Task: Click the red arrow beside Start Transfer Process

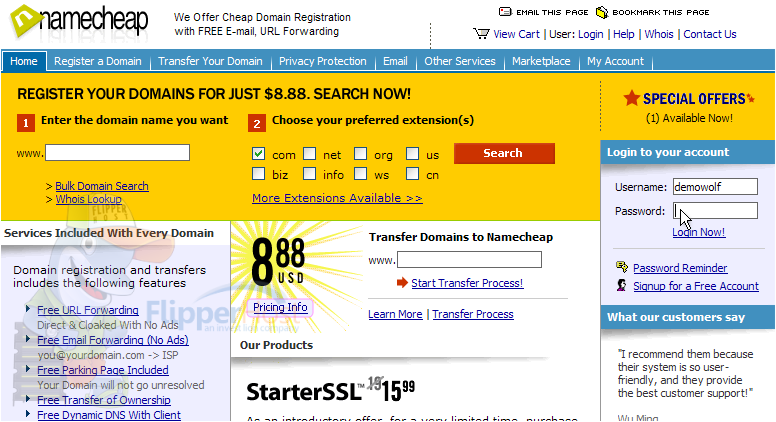Action: (402, 282)
